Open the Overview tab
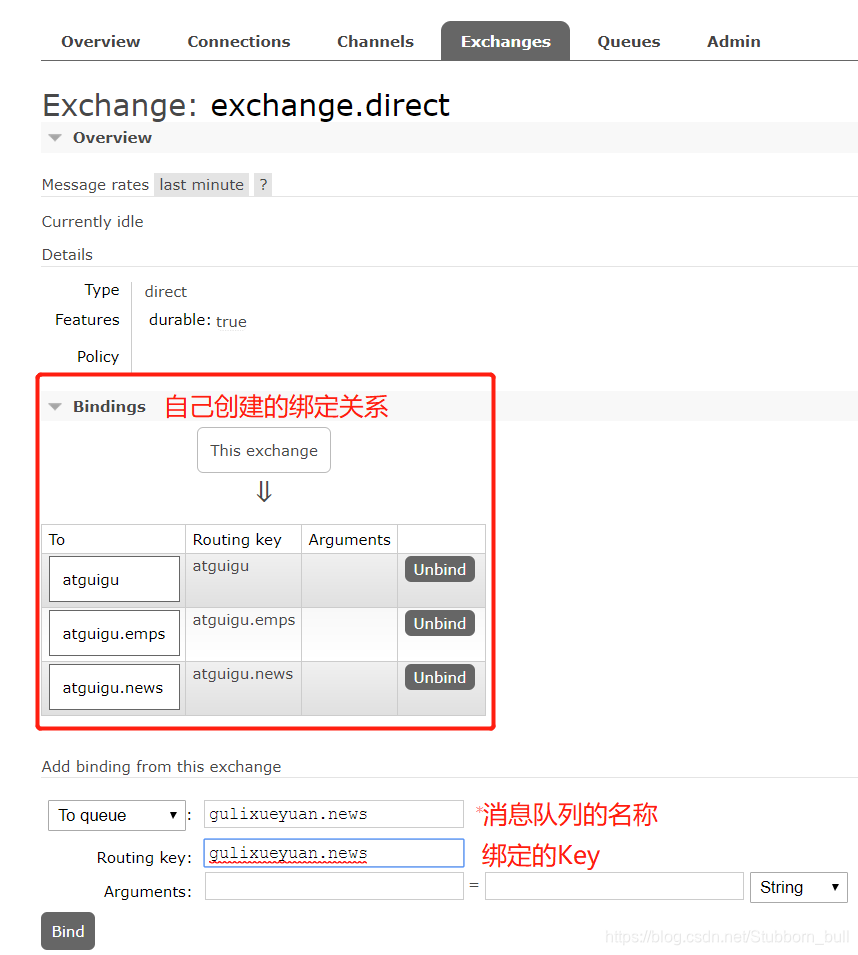The height and width of the screenshot is (955, 858). [100, 41]
